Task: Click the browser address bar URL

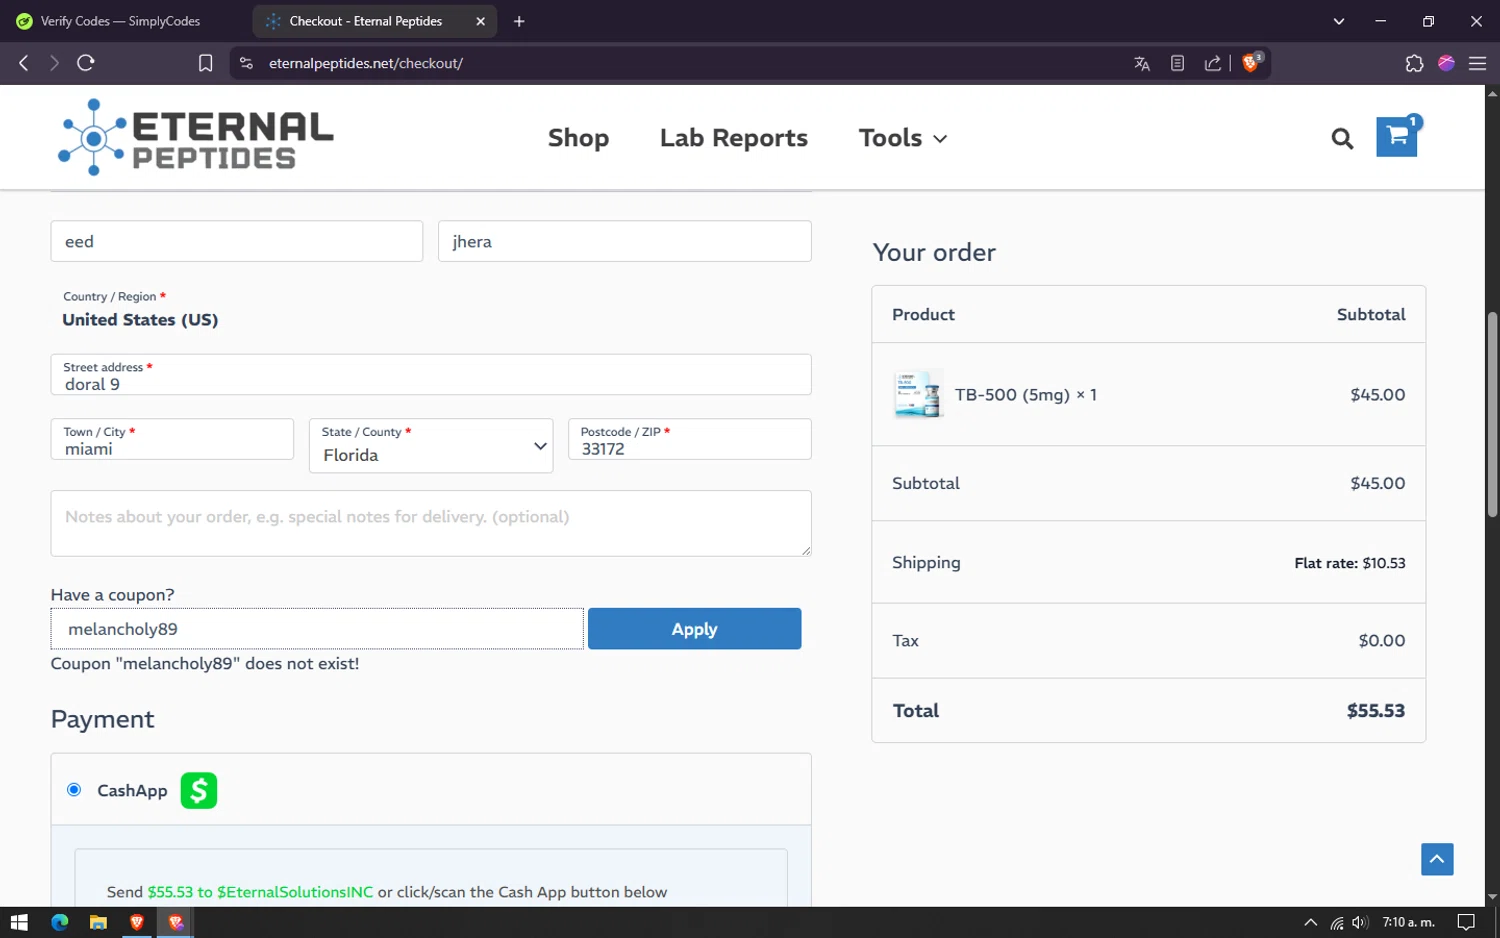Action: [366, 63]
